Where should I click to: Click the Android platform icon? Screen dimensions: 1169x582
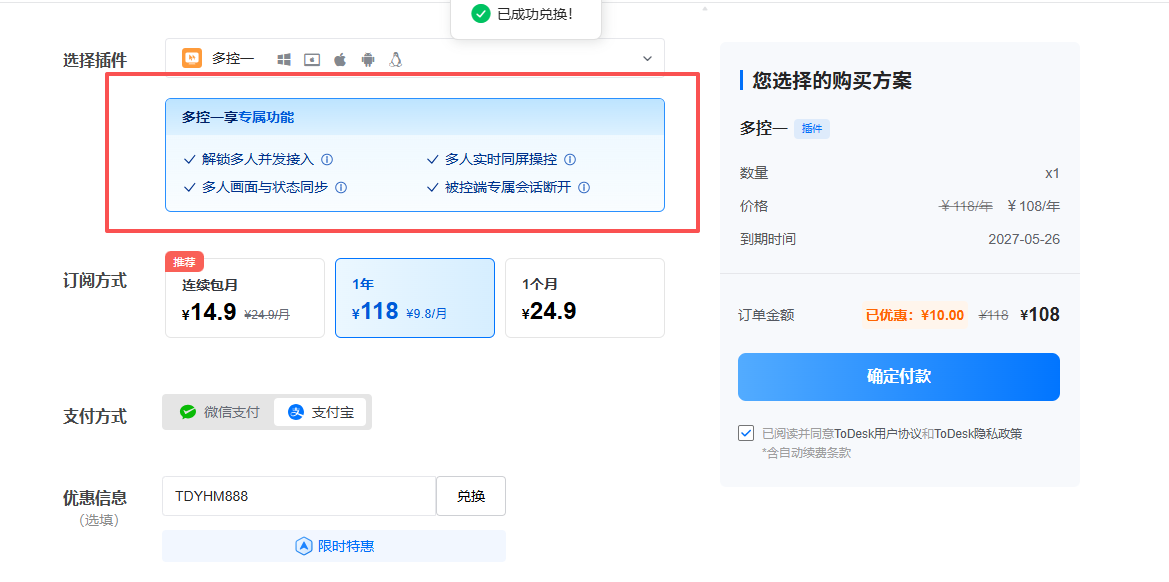(x=368, y=60)
